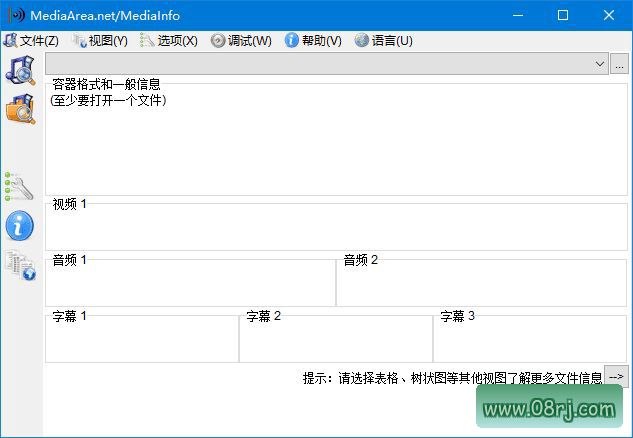Click the ... browse button
This screenshot has width=633, height=438.
tap(619, 64)
